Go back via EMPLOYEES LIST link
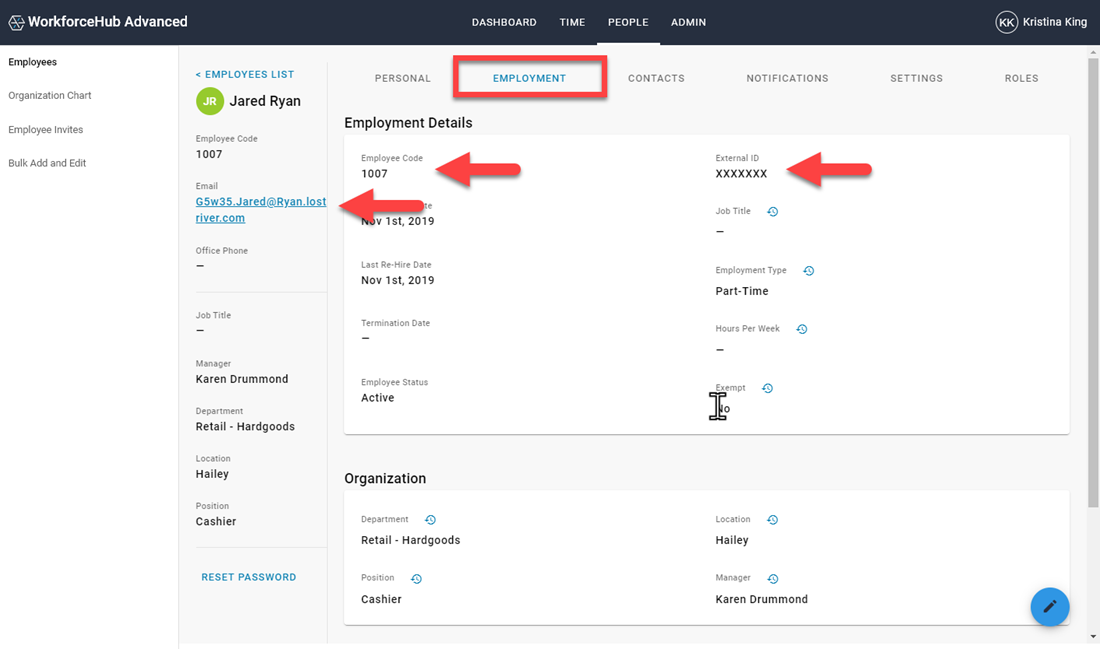This screenshot has width=1100, height=649. click(x=244, y=74)
